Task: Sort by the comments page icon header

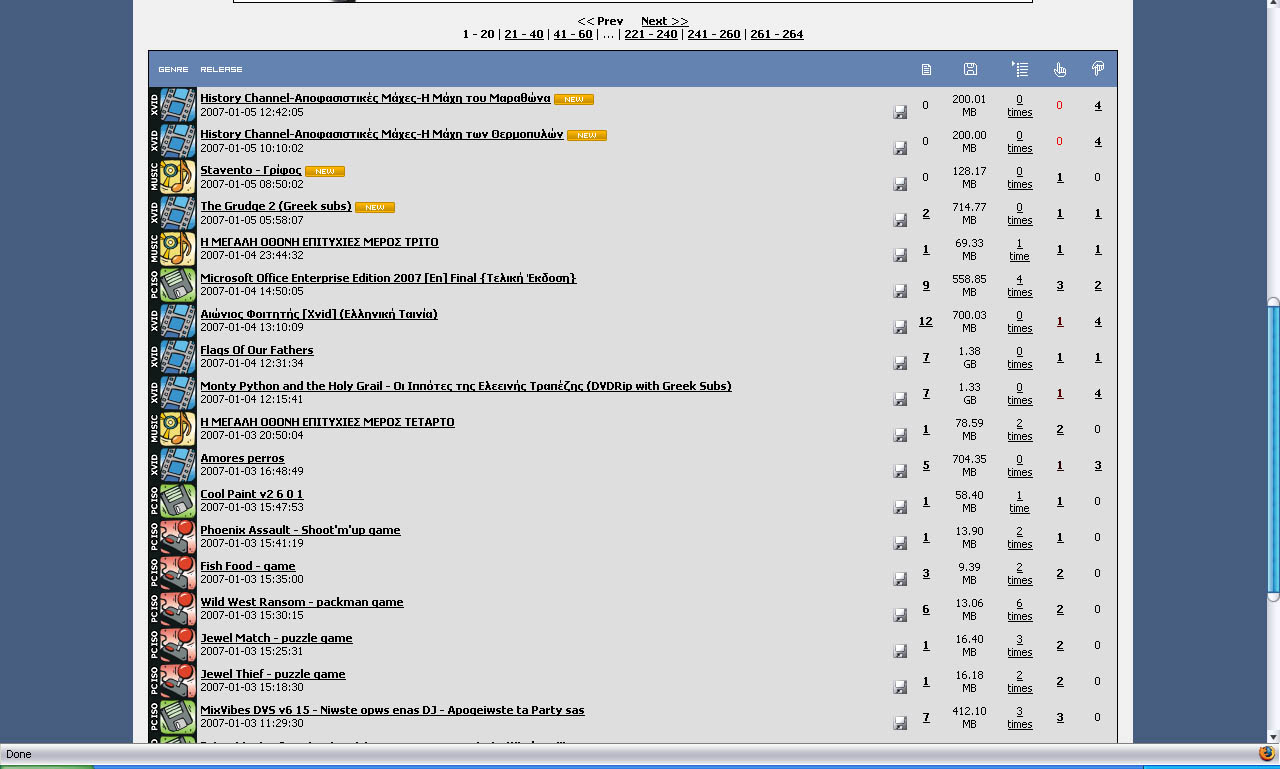Action: 926,69
